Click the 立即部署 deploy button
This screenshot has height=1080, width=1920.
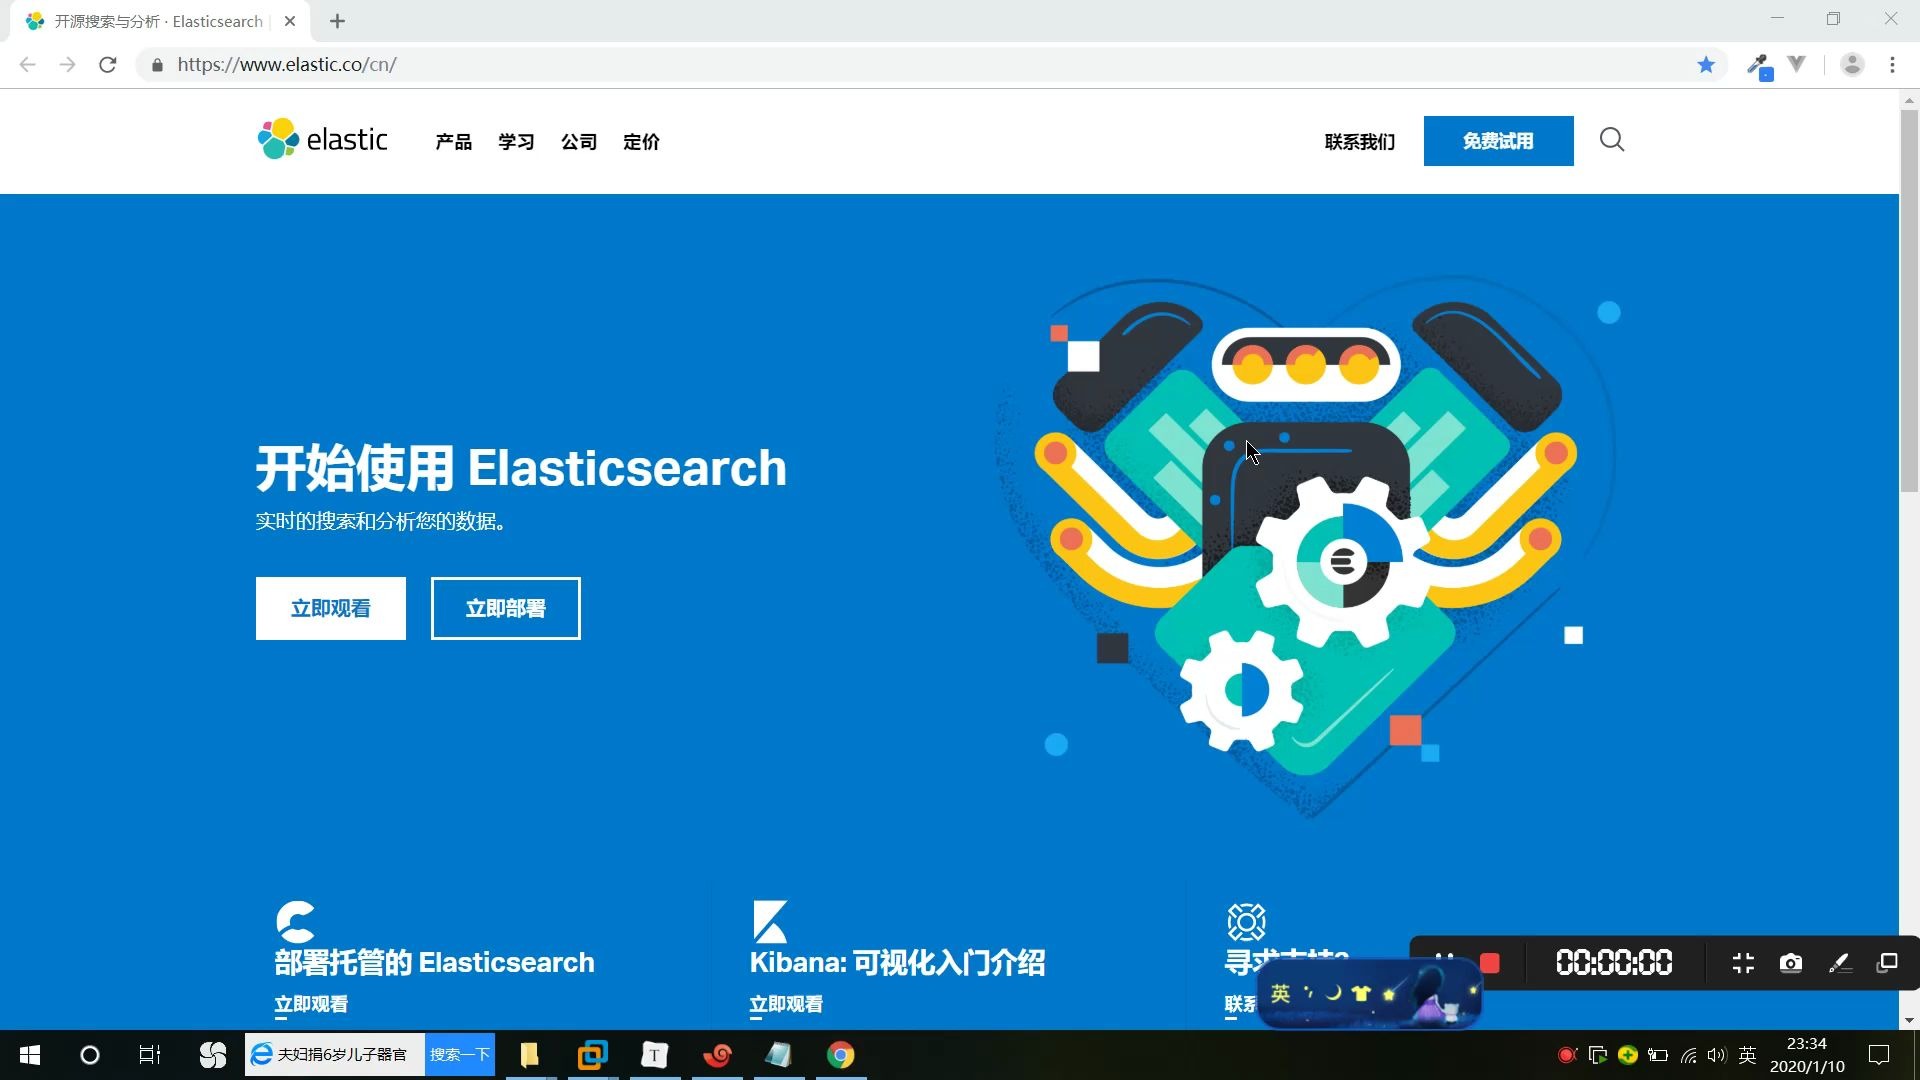(506, 608)
